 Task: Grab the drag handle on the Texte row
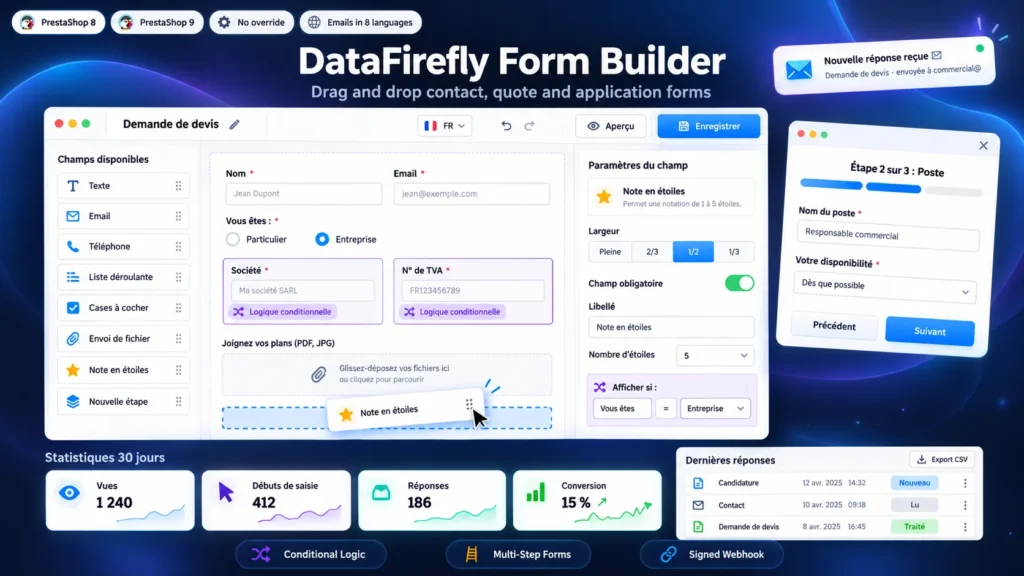[x=178, y=186]
